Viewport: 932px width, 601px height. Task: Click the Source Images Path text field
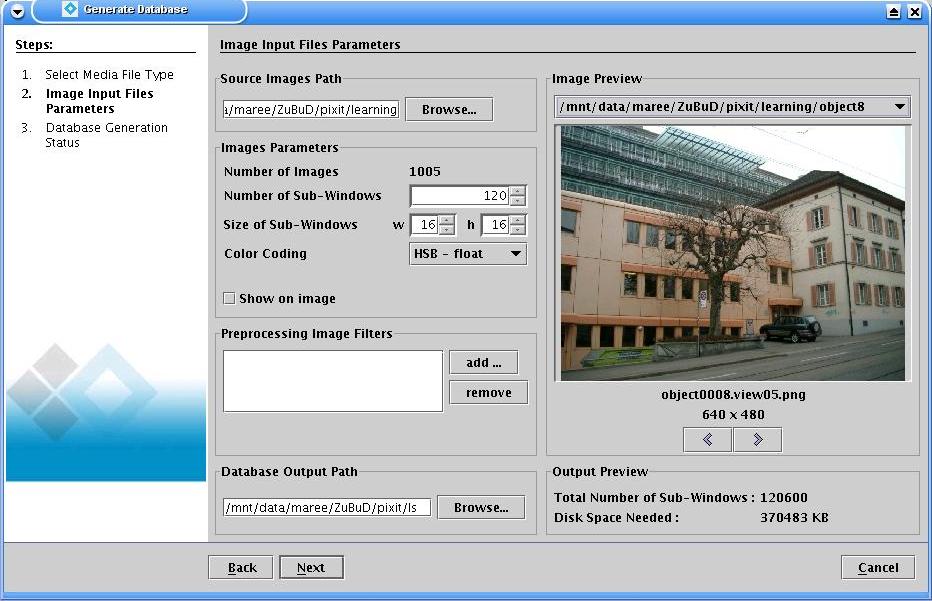click(311, 110)
